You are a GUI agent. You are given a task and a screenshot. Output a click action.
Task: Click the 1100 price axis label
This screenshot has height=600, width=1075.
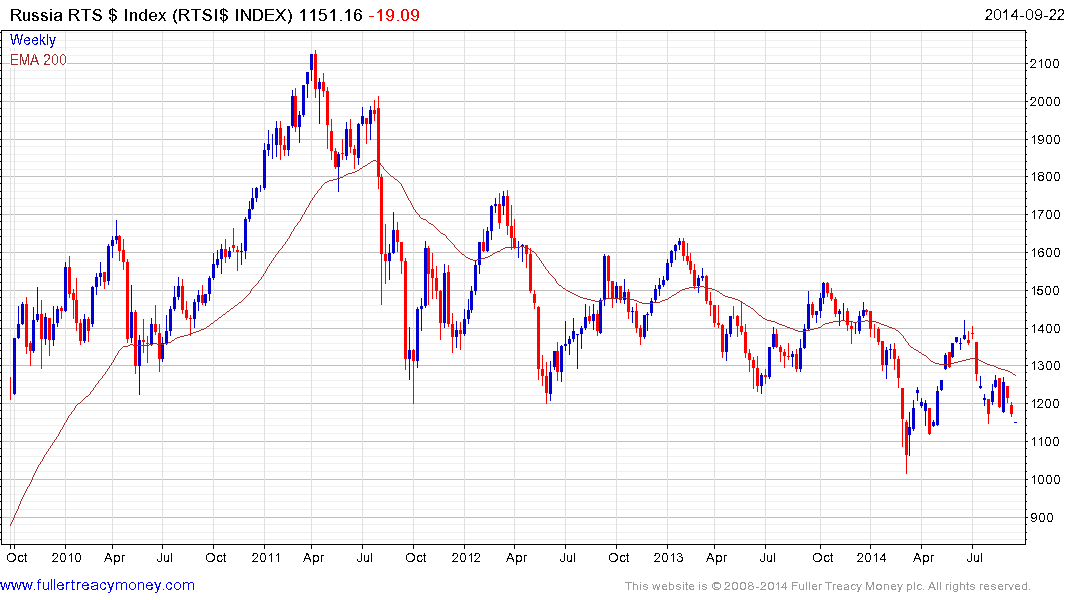tap(1045, 442)
